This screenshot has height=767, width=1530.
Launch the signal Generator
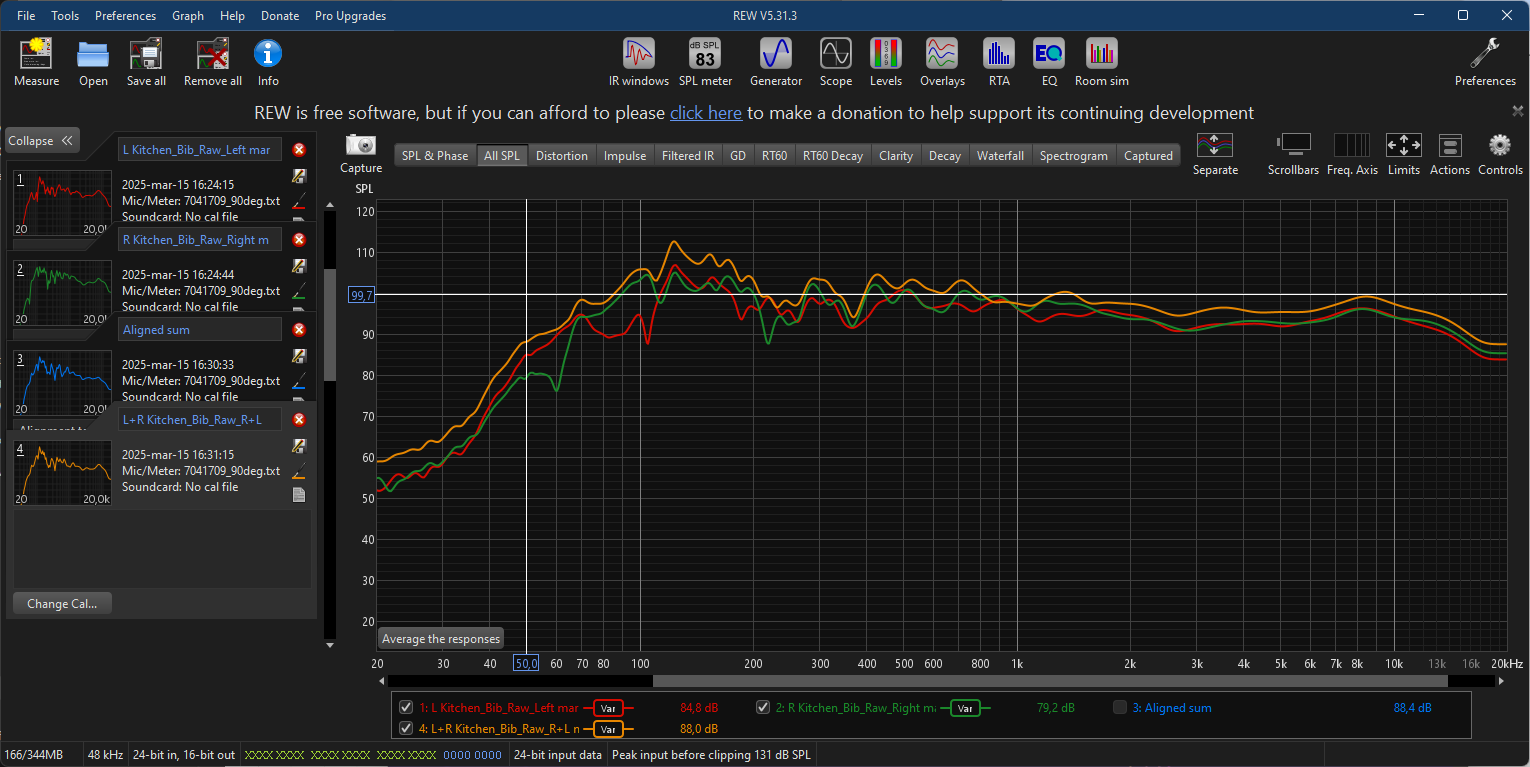point(776,62)
